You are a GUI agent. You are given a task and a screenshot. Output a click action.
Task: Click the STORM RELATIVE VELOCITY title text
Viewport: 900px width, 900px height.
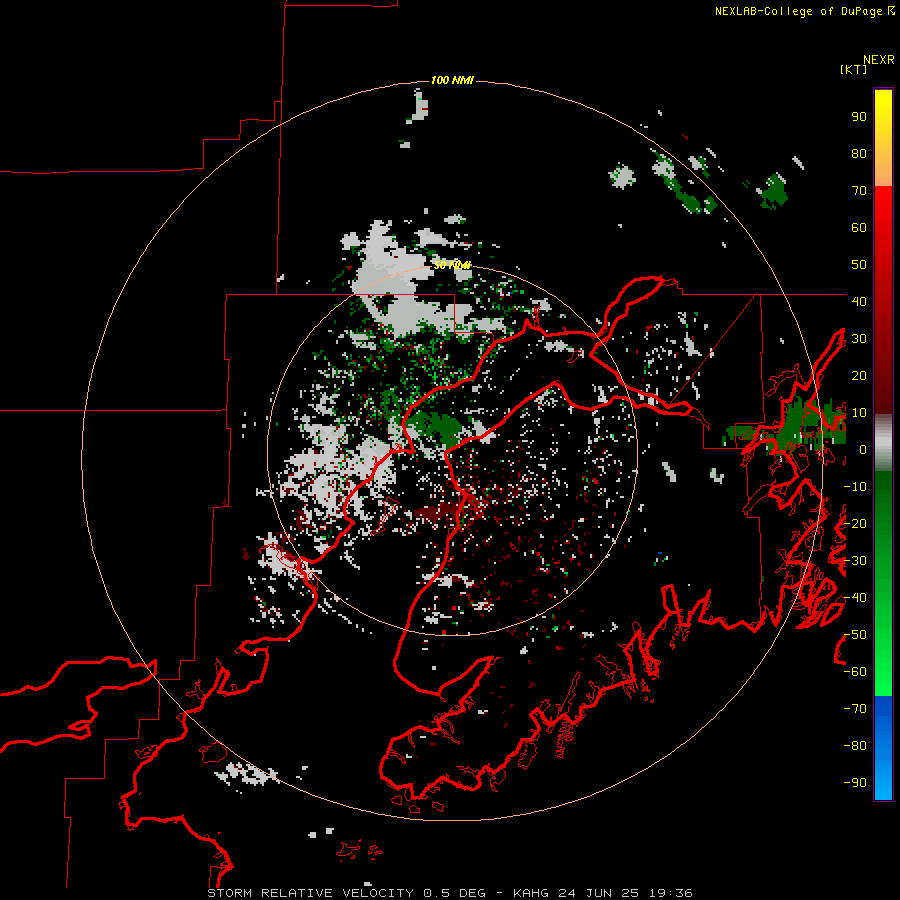point(310,893)
